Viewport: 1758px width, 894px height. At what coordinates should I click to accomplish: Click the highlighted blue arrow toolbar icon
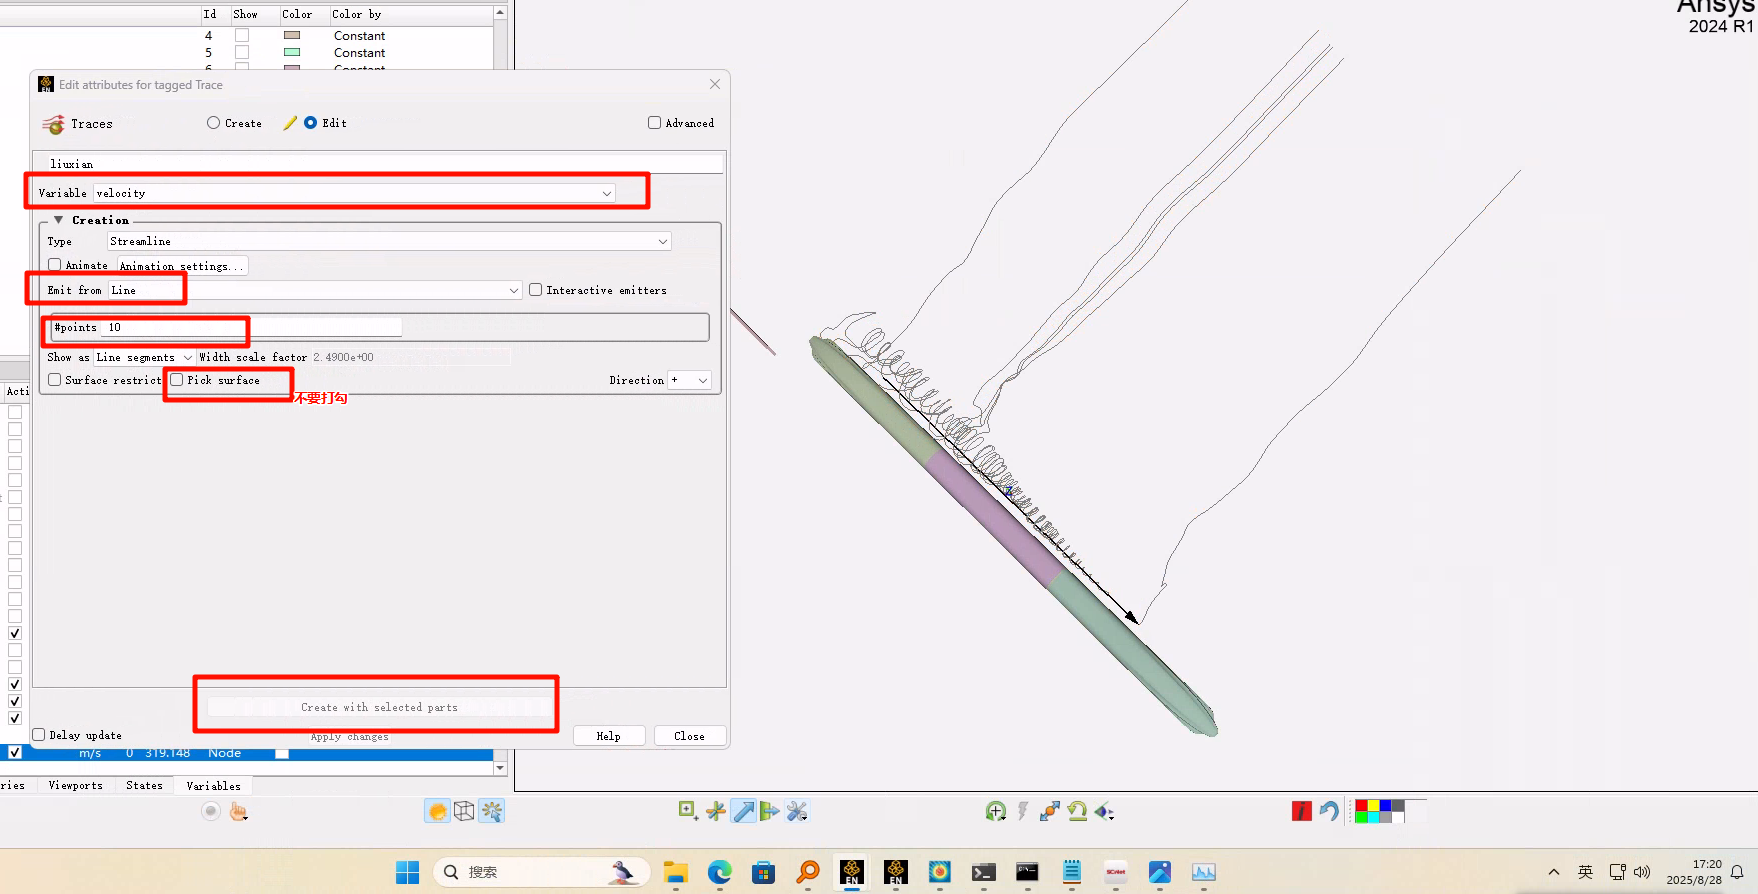(743, 811)
